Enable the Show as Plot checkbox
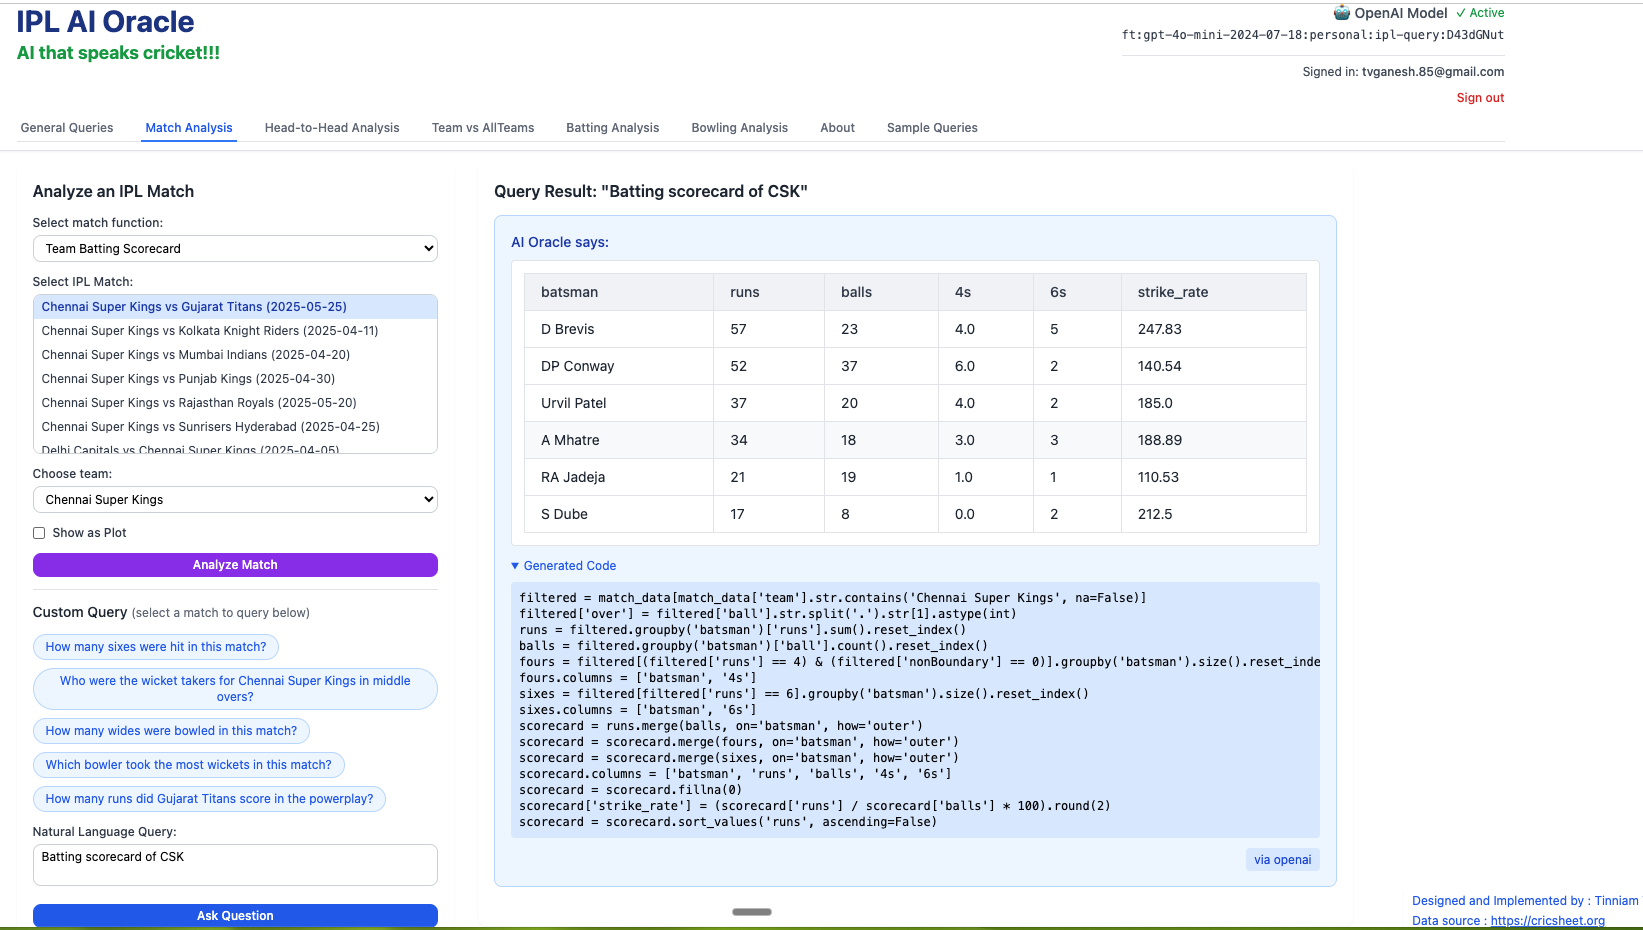This screenshot has width=1643, height=930. pyautogui.click(x=39, y=533)
